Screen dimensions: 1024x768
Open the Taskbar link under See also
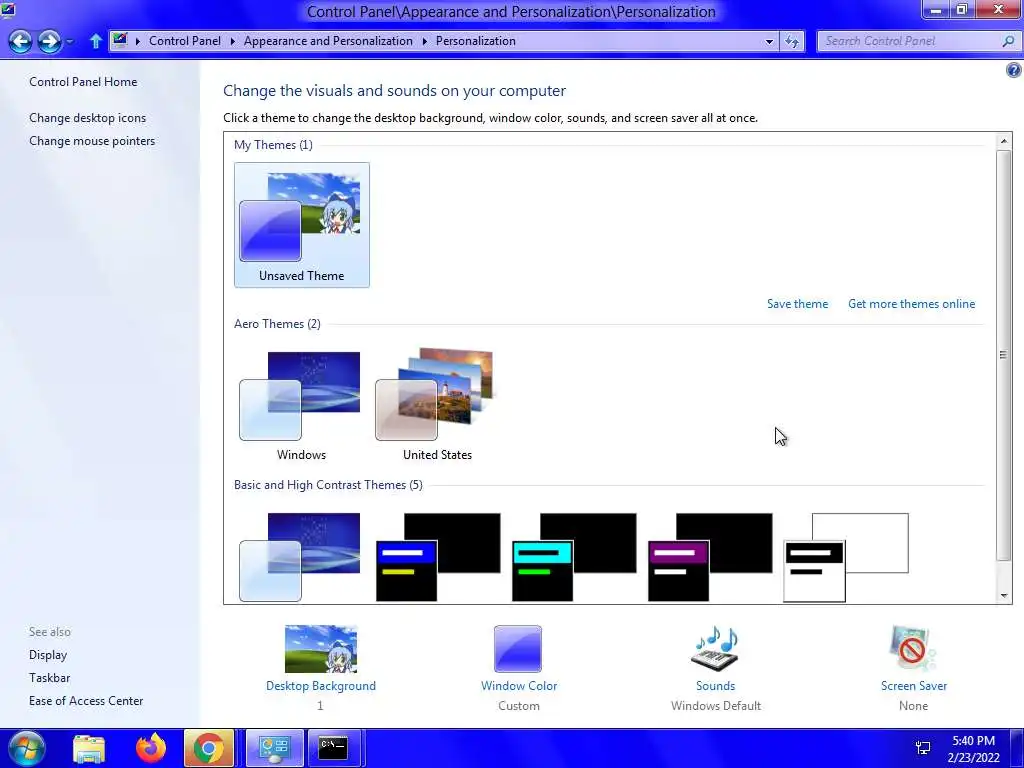pos(50,677)
